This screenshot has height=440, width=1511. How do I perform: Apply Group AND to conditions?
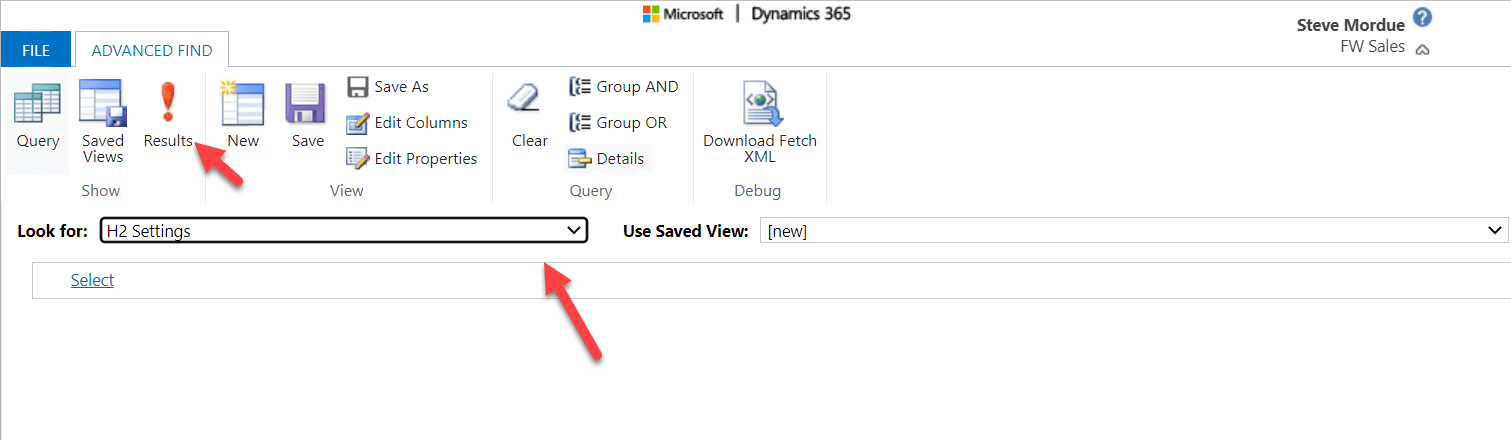624,87
